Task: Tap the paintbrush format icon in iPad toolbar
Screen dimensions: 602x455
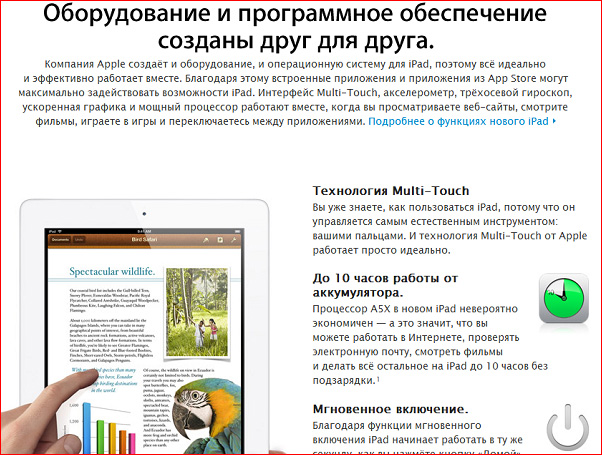Action: tap(206, 240)
